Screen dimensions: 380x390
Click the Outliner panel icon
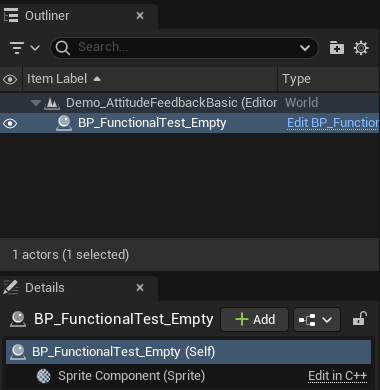click(x=11, y=15)
